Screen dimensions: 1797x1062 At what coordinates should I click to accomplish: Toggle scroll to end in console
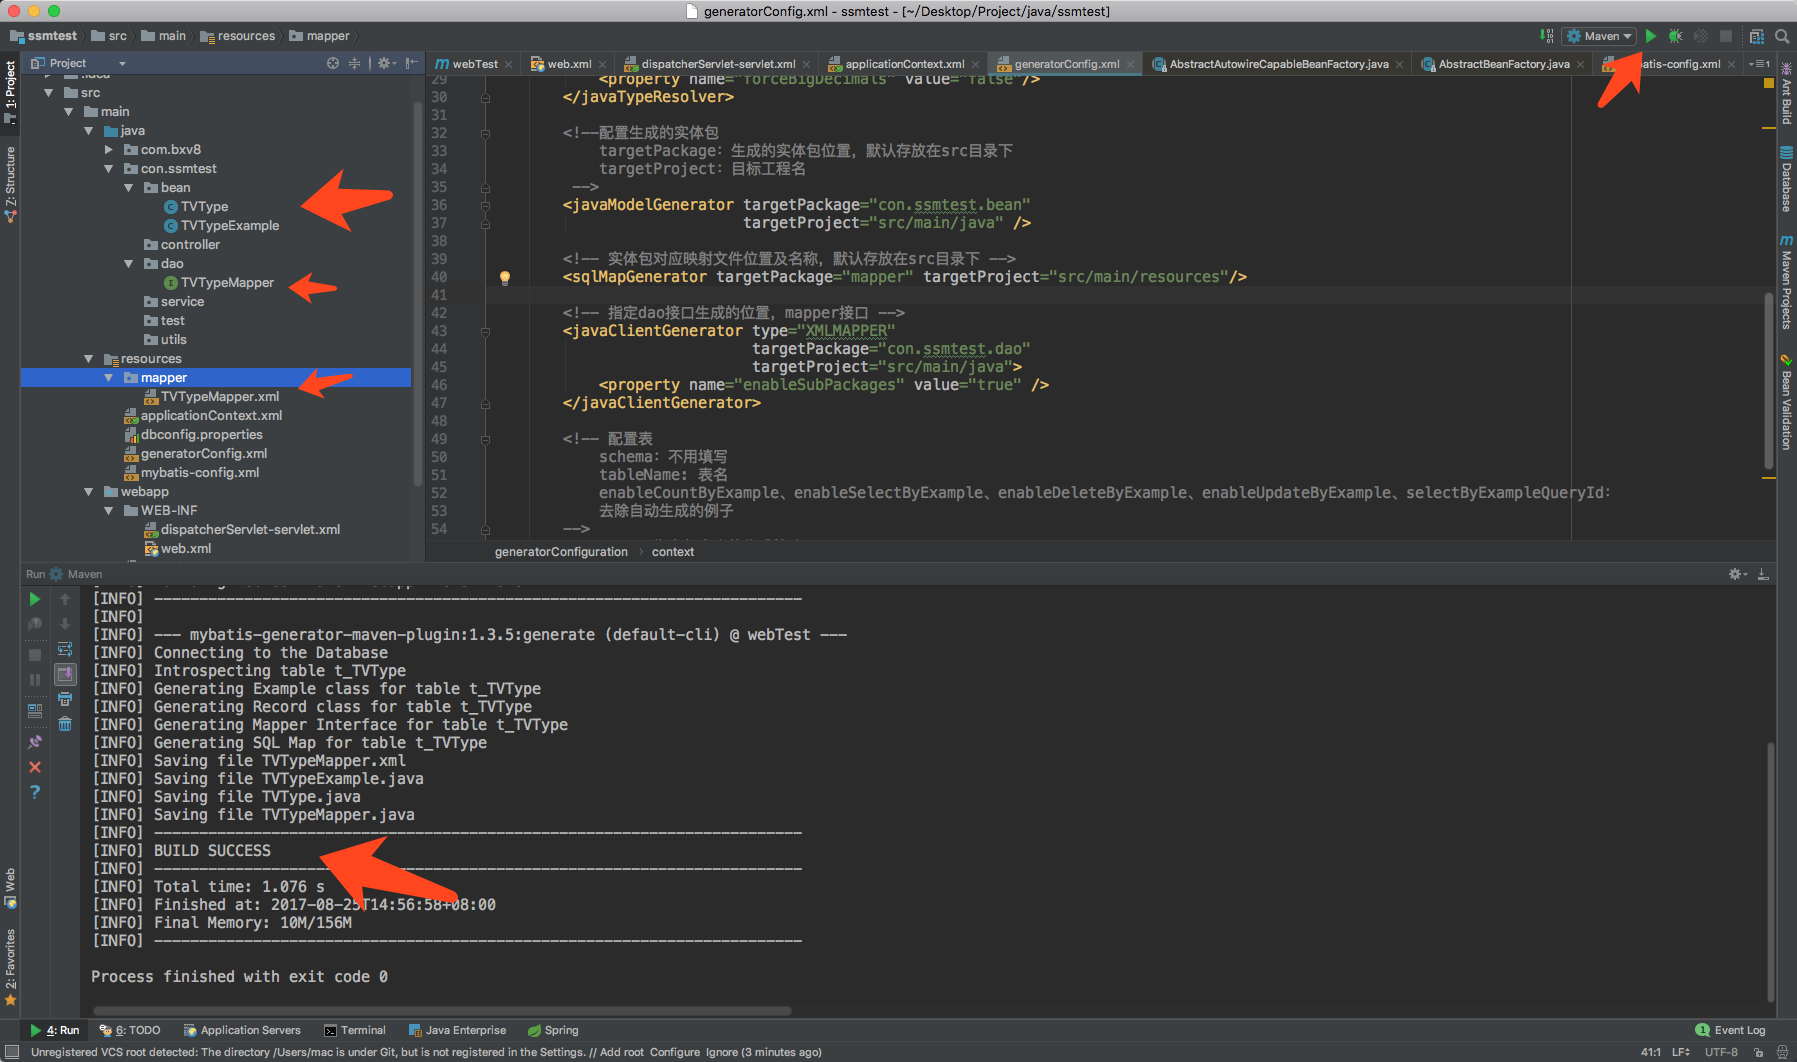[x=65, y=674]
